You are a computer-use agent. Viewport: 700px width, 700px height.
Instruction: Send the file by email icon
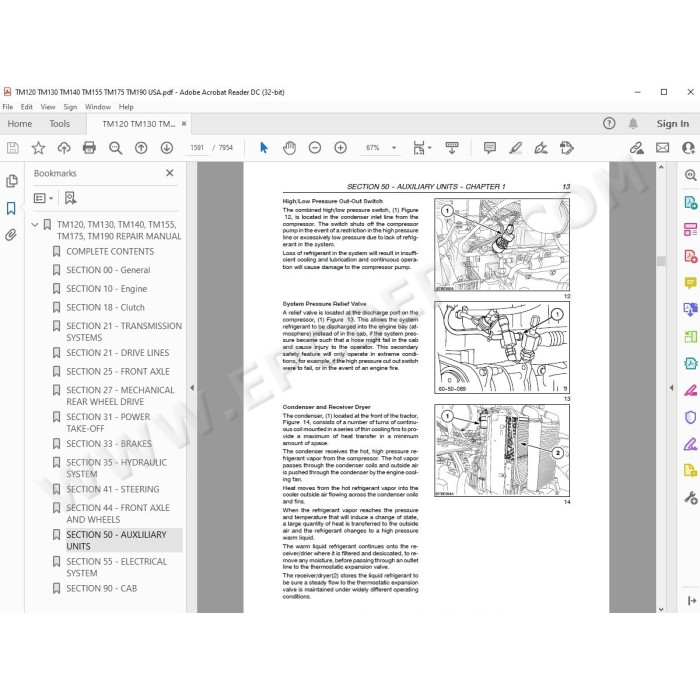click(662, 148)
